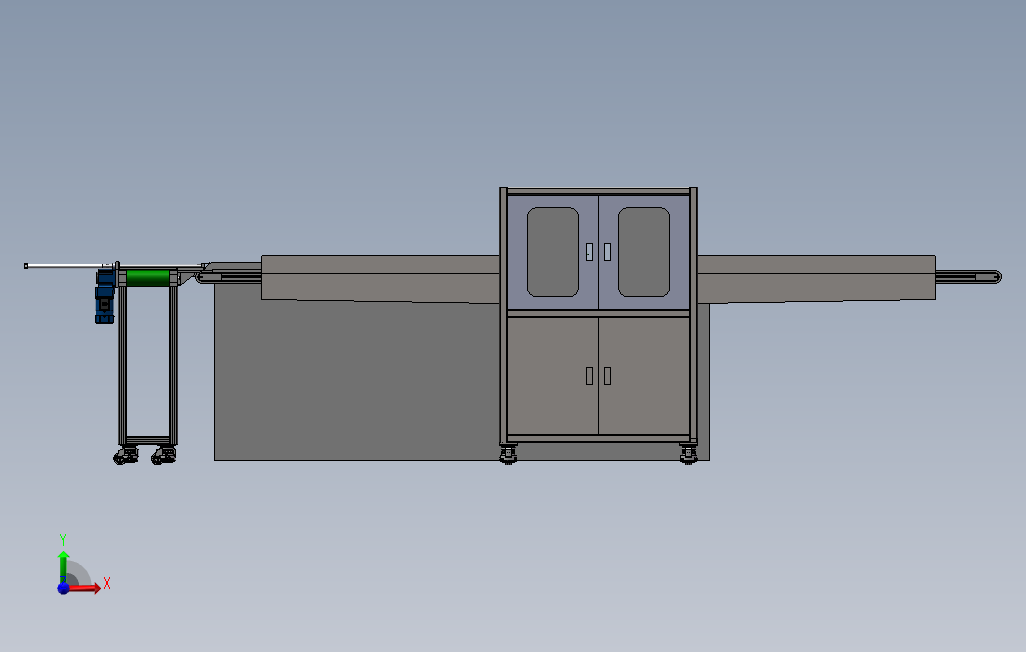Viewport: 1026px width, 652px height.
Task: Select the left caster wheel of the stand
Action: 126,455
